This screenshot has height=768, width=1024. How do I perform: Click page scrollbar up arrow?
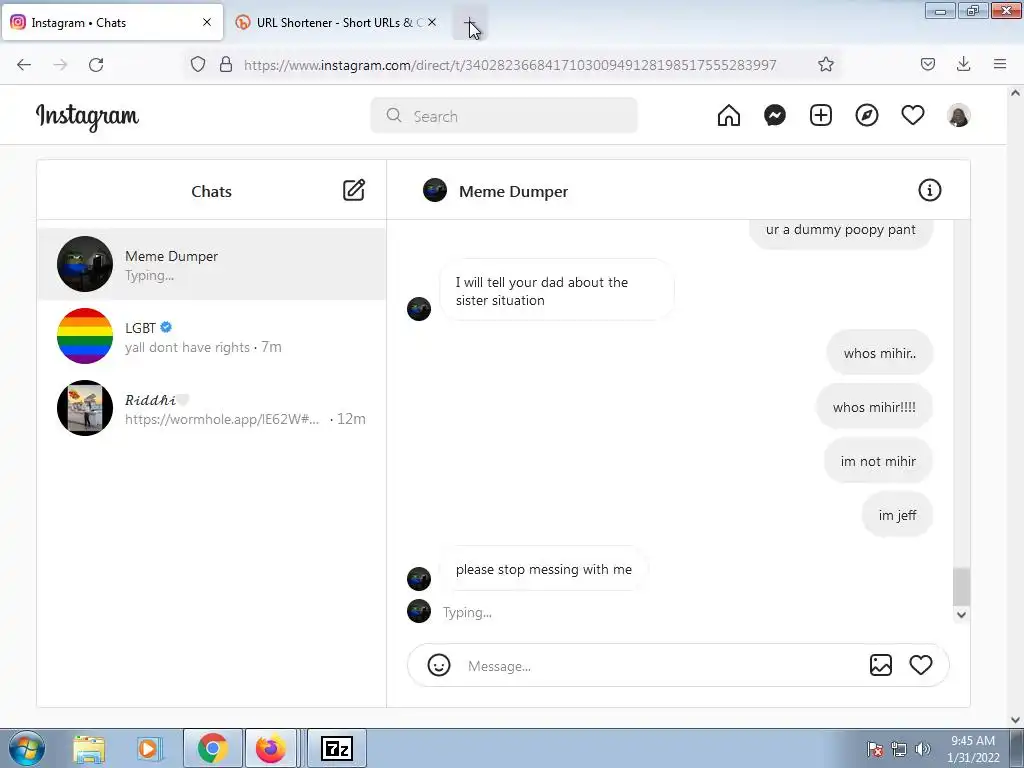point(1015,93)
